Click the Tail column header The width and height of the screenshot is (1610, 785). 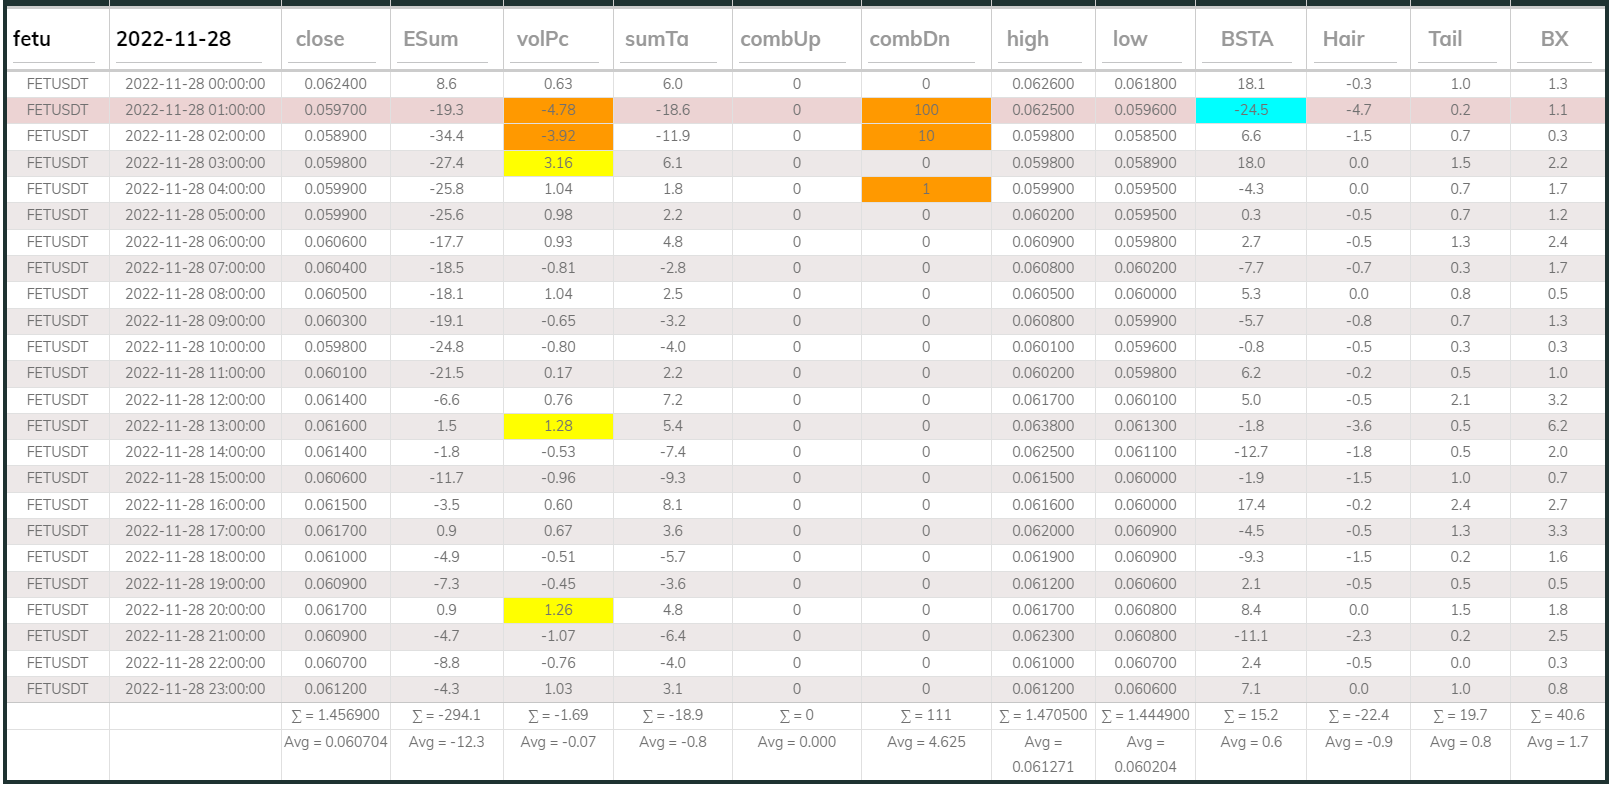click(x=1445, y=39)
